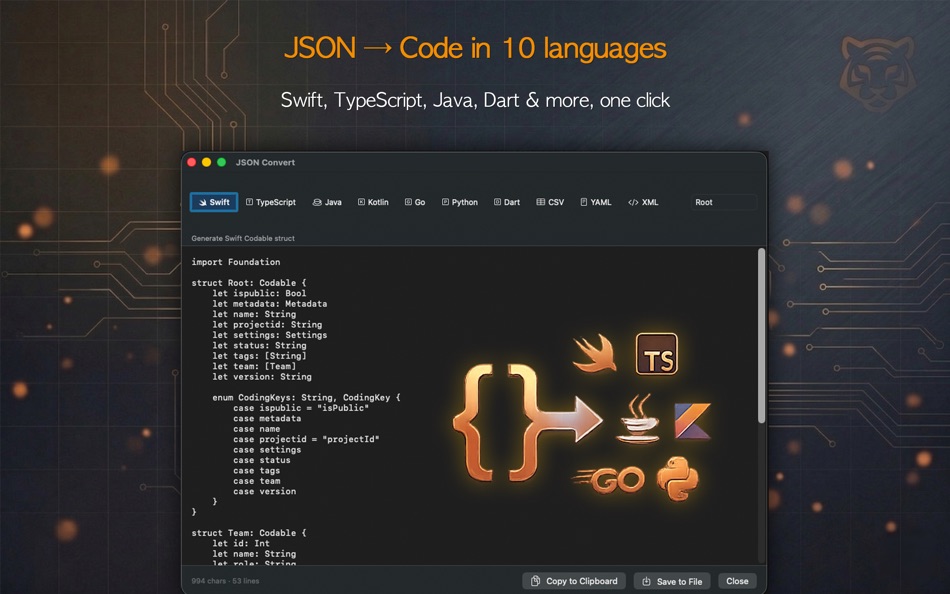This screenshot has height=594, width=950.
Task: Copy generated code to clipboard
Action: (x=575, y=581)
